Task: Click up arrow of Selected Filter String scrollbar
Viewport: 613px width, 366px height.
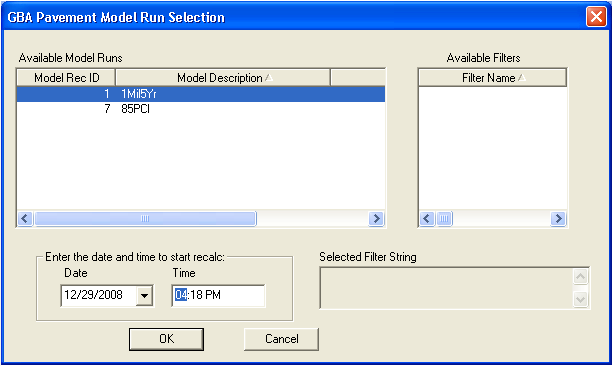Action: tap(581, 277)
